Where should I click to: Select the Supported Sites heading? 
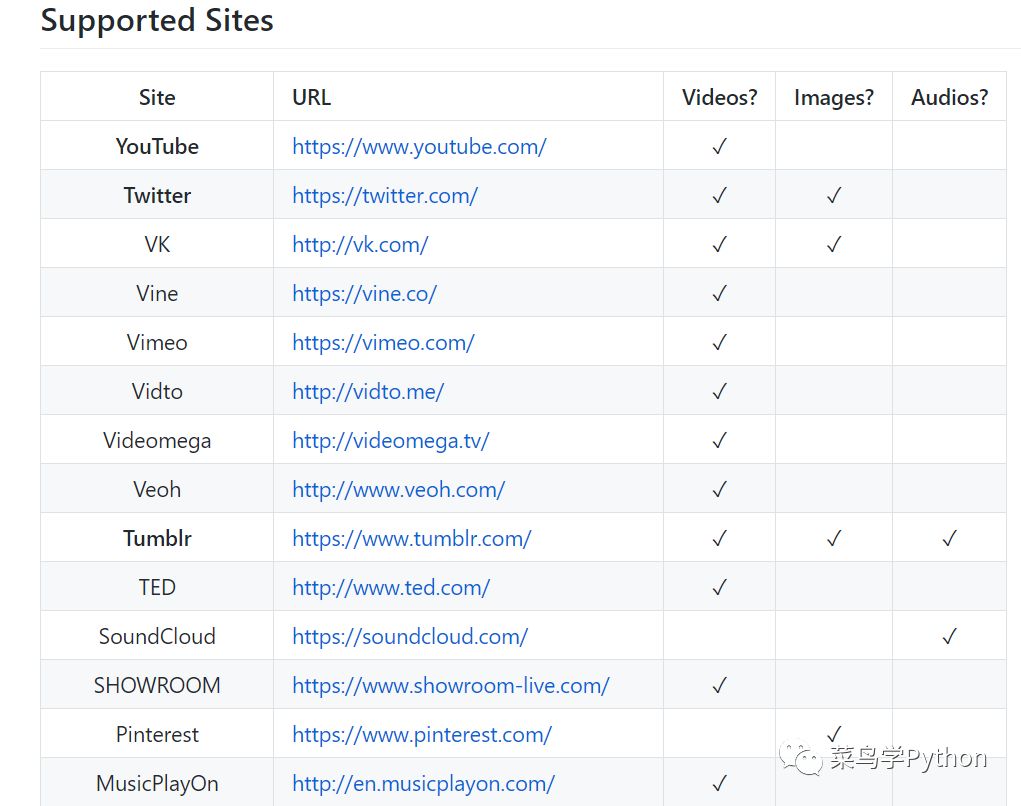click(157, 21)
